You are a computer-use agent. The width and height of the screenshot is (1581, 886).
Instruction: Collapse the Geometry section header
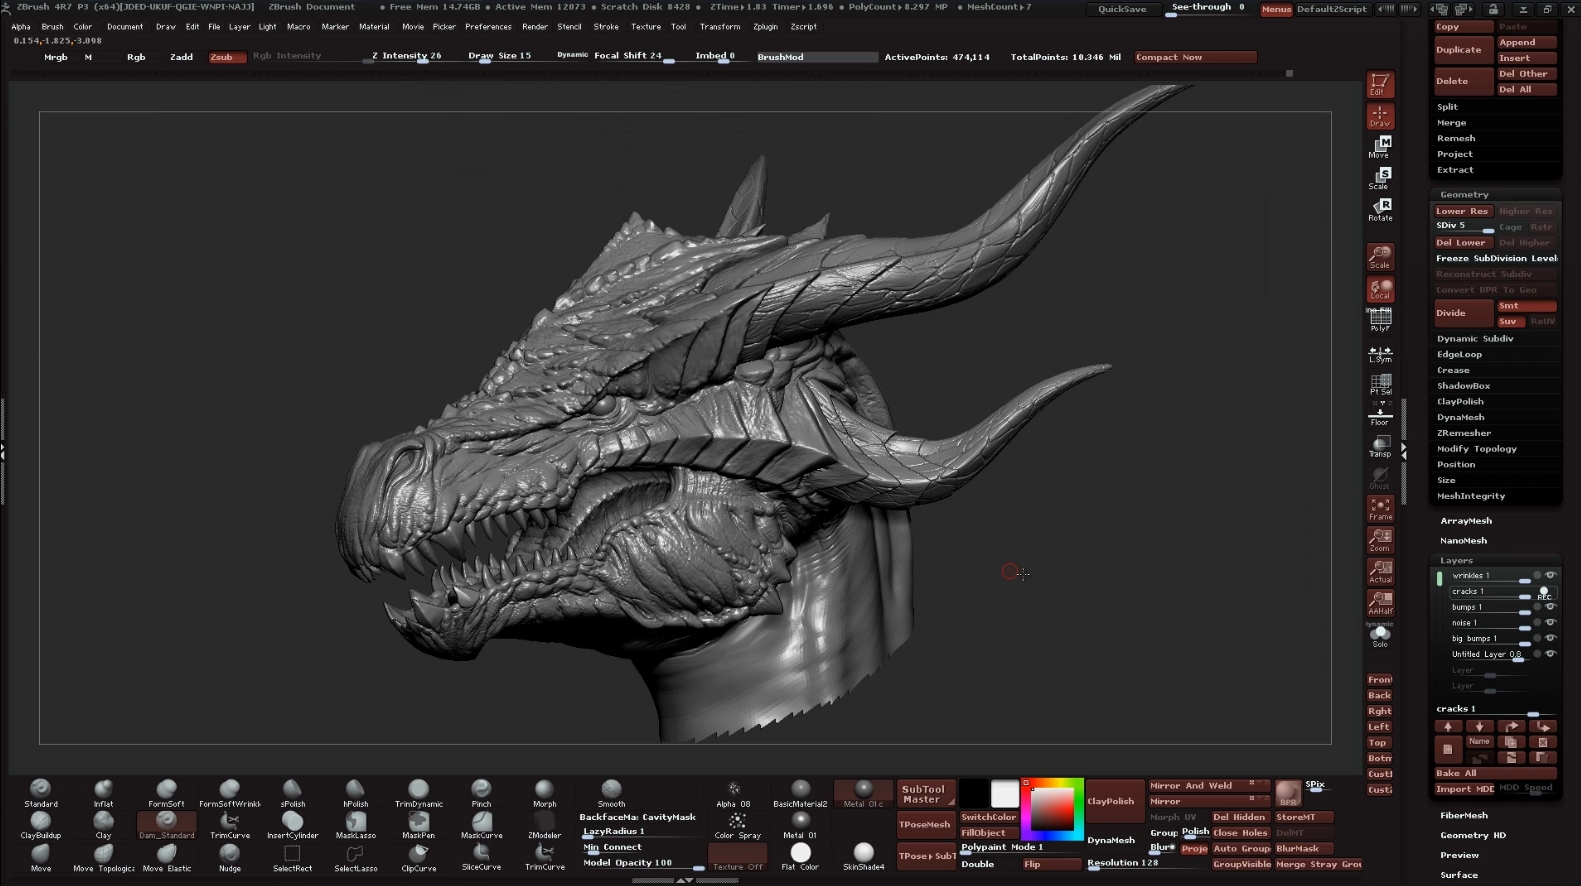tap(1464, 195)
